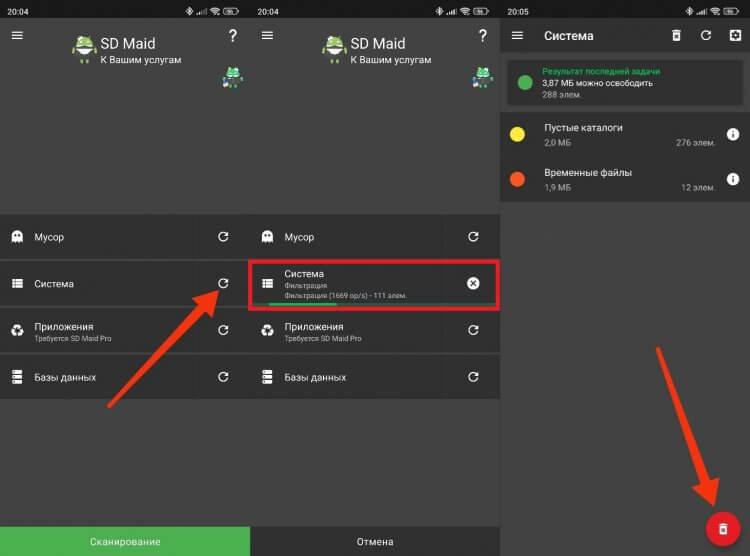Viewport: 750px width, 556px height.
Task: Refresh Базы данных in first screen
Action: (223, 377)
